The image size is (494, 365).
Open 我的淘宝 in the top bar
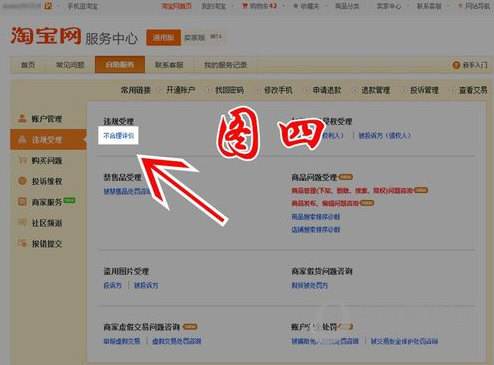pyautogui.click(x=214, y=6)
